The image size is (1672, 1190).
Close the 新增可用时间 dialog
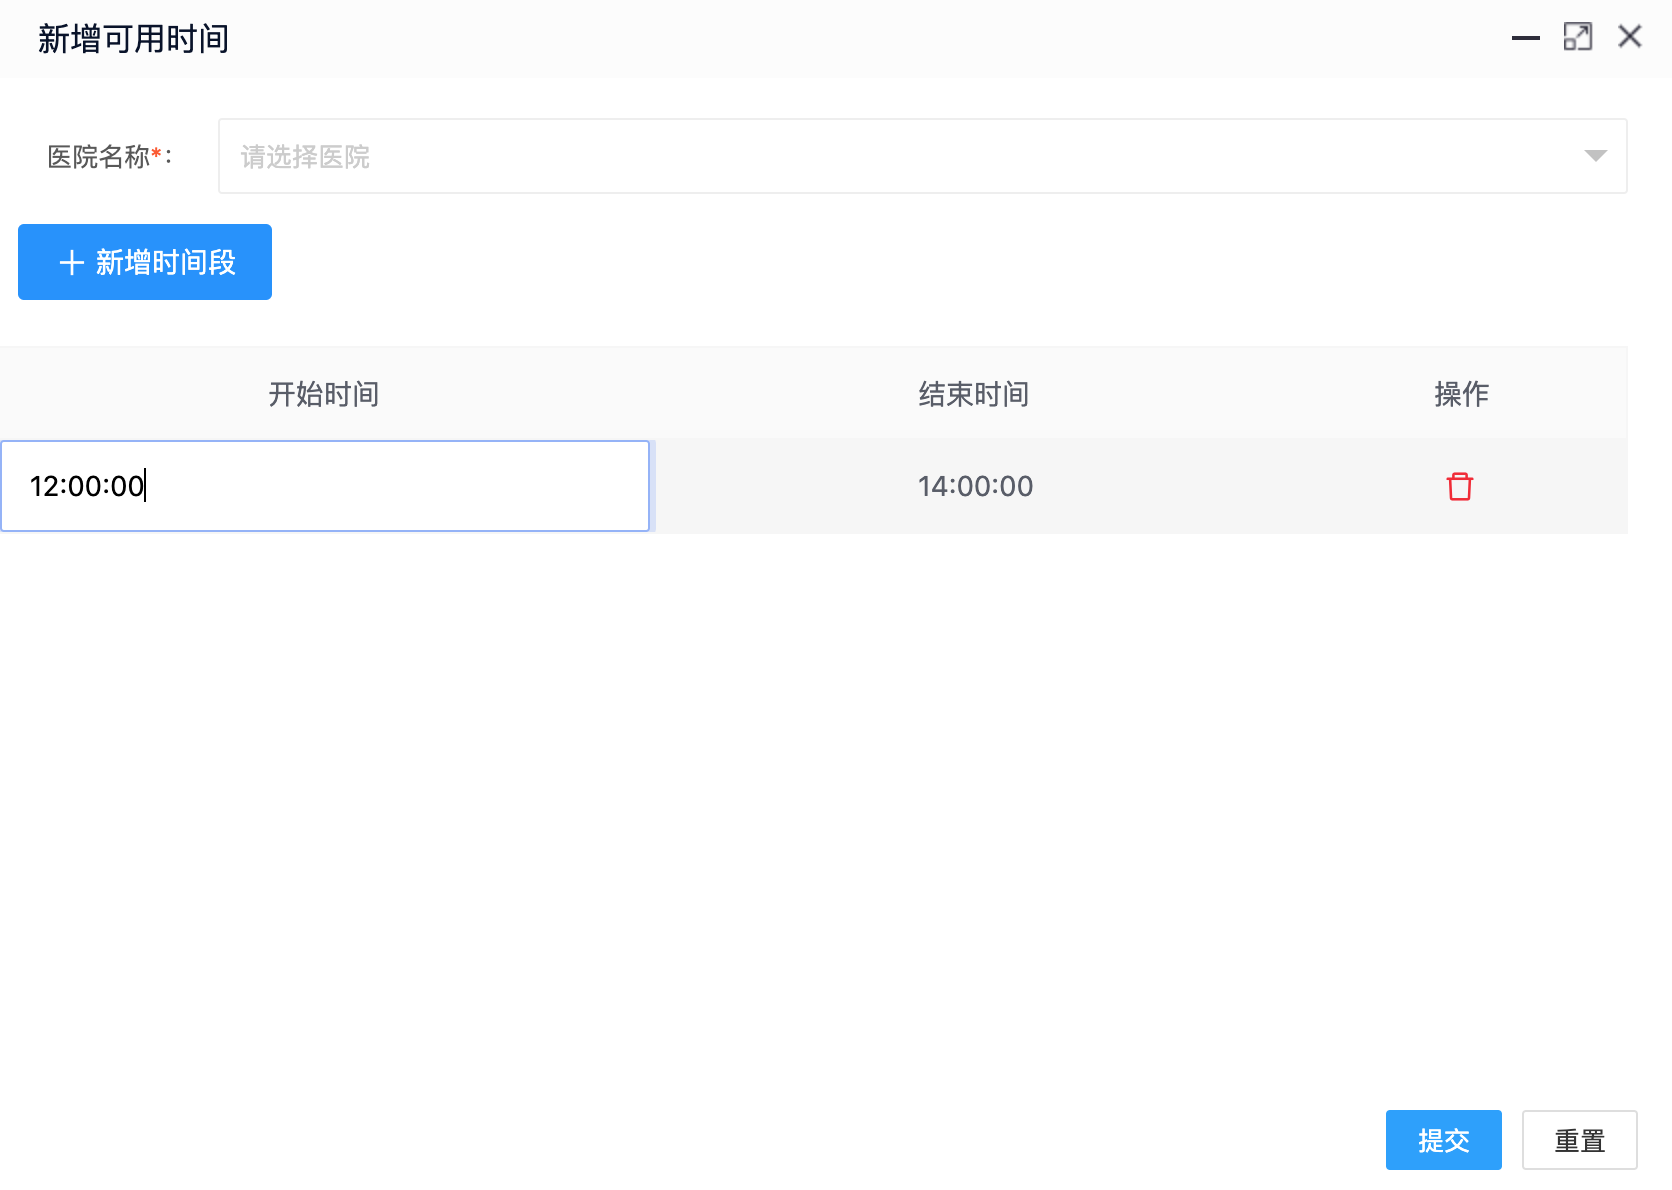1630,37
